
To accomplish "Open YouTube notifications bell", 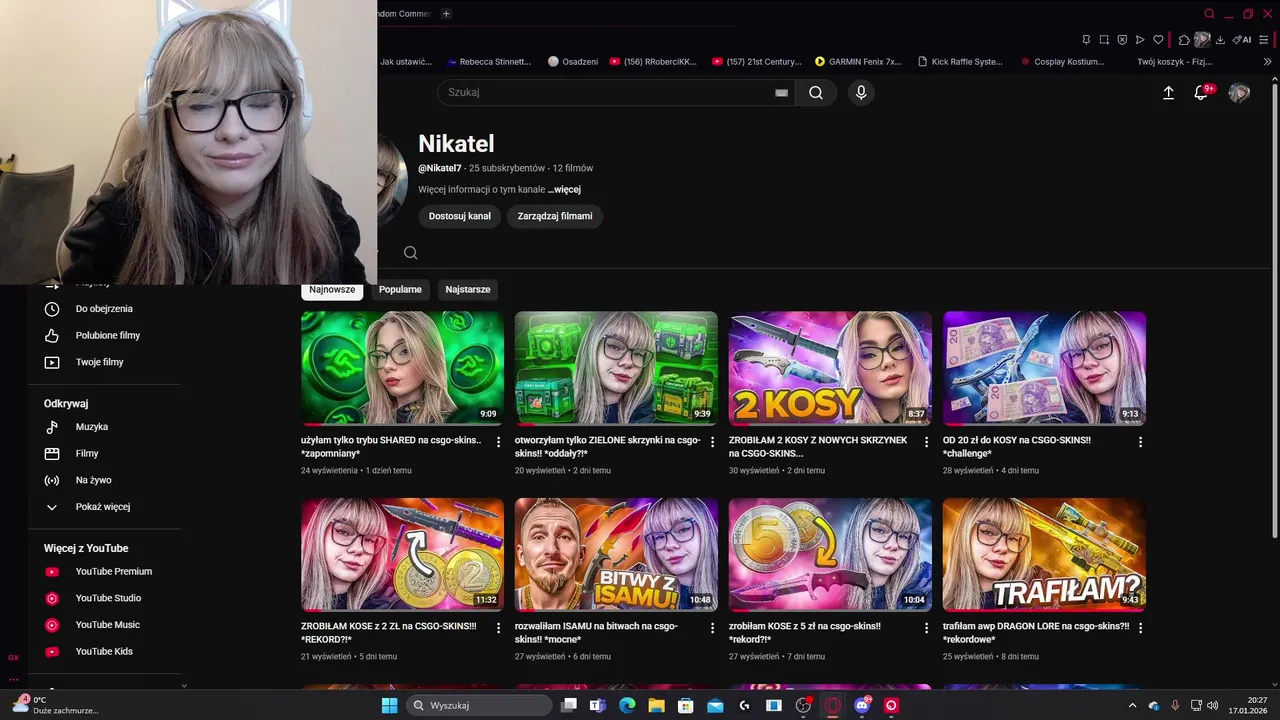I will [1201, 92].
